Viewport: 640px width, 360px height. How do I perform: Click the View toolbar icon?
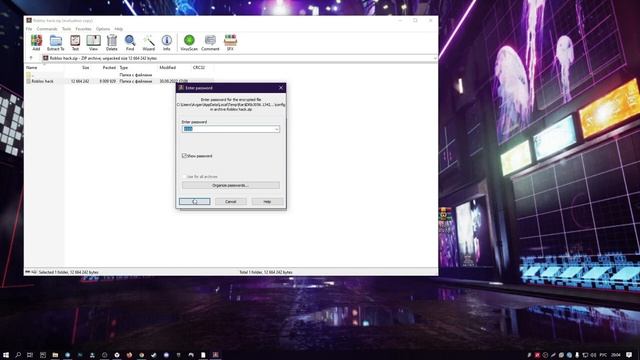click(x=93, y=42)
